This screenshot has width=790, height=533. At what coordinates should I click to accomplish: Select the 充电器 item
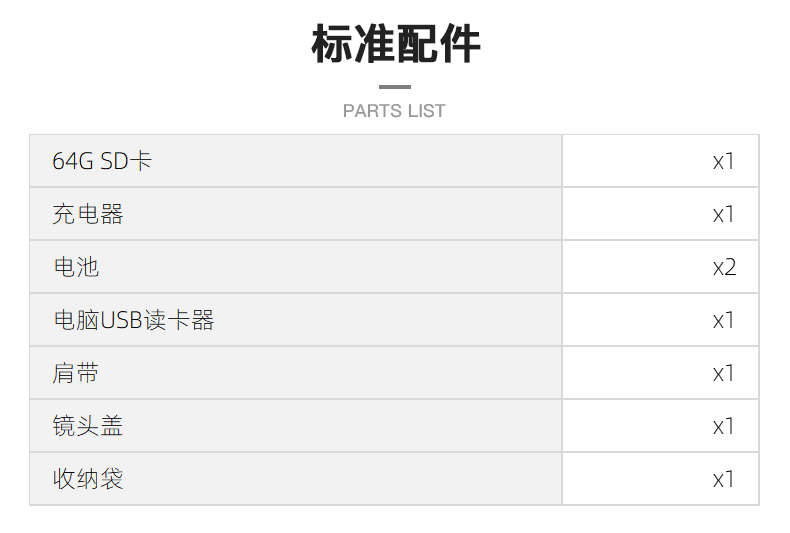pos(88,214)
